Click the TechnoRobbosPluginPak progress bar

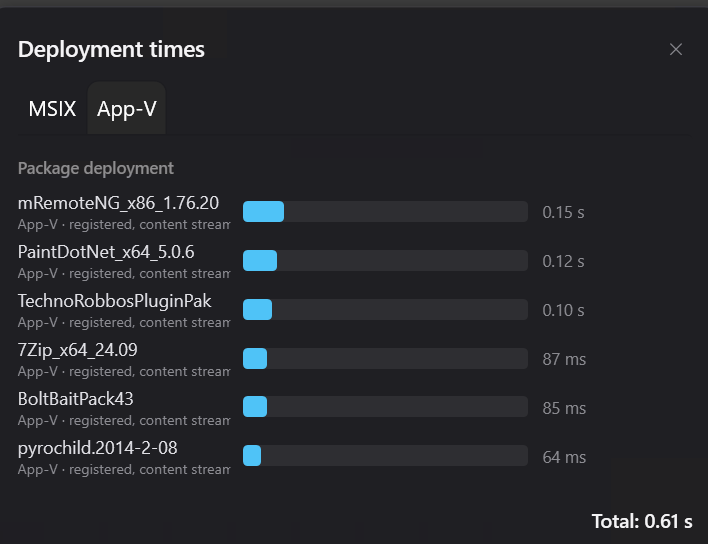[x=385, y=310]
